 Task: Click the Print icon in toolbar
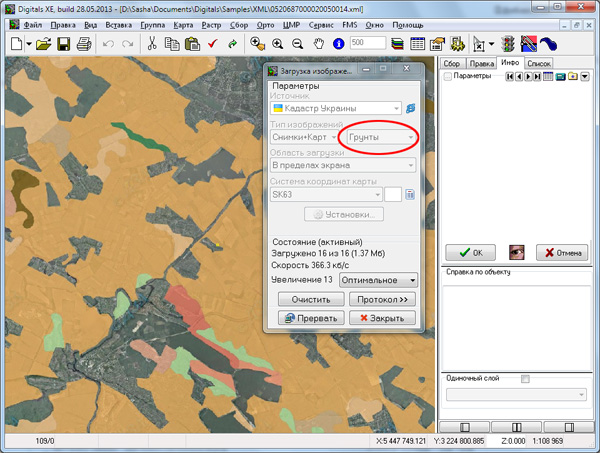click(84, 44)
